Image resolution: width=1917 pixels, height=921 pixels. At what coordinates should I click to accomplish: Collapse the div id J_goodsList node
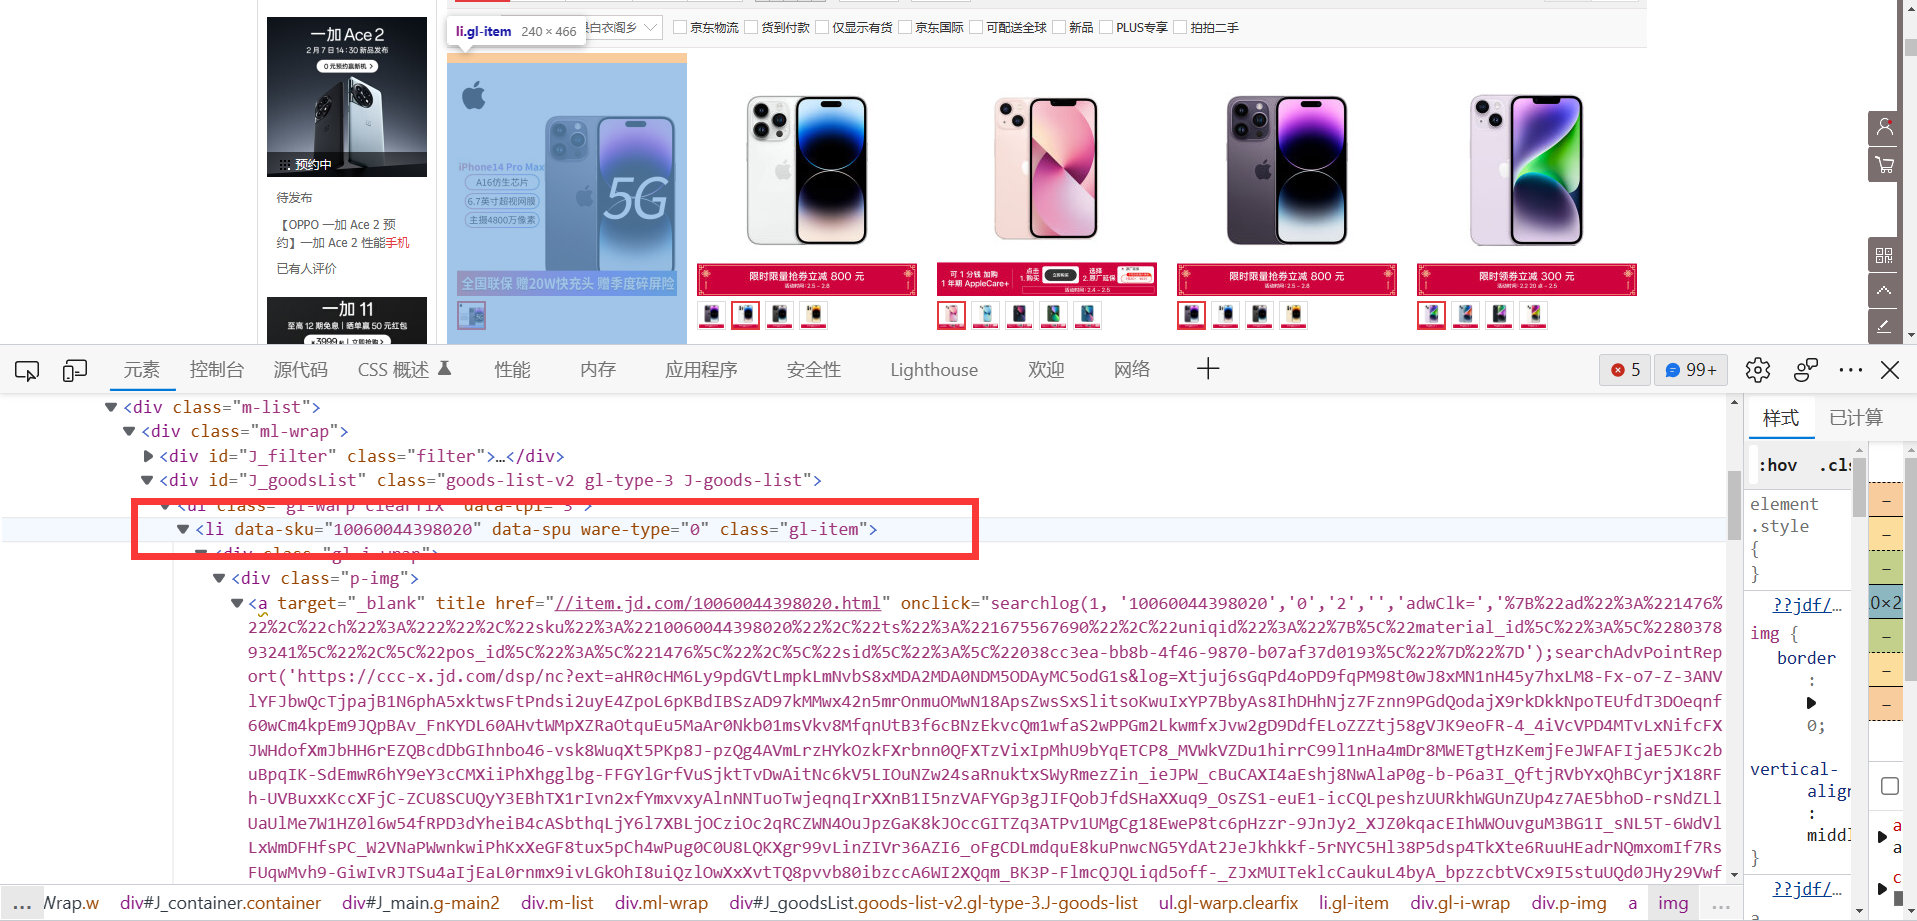click(147, 480)
